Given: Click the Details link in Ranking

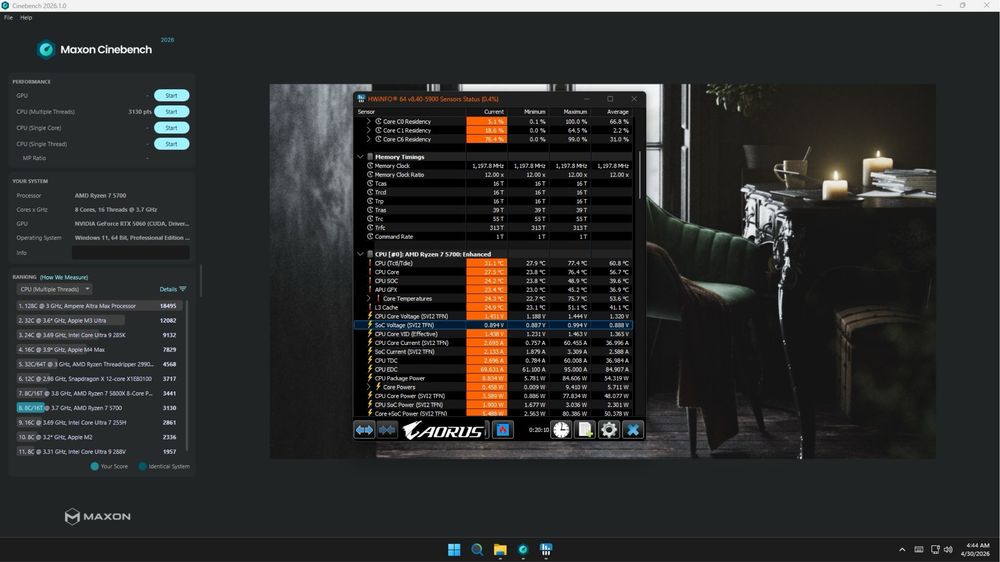Looking at the screenshot, I should pyautogui.click(x=168, y=289).
